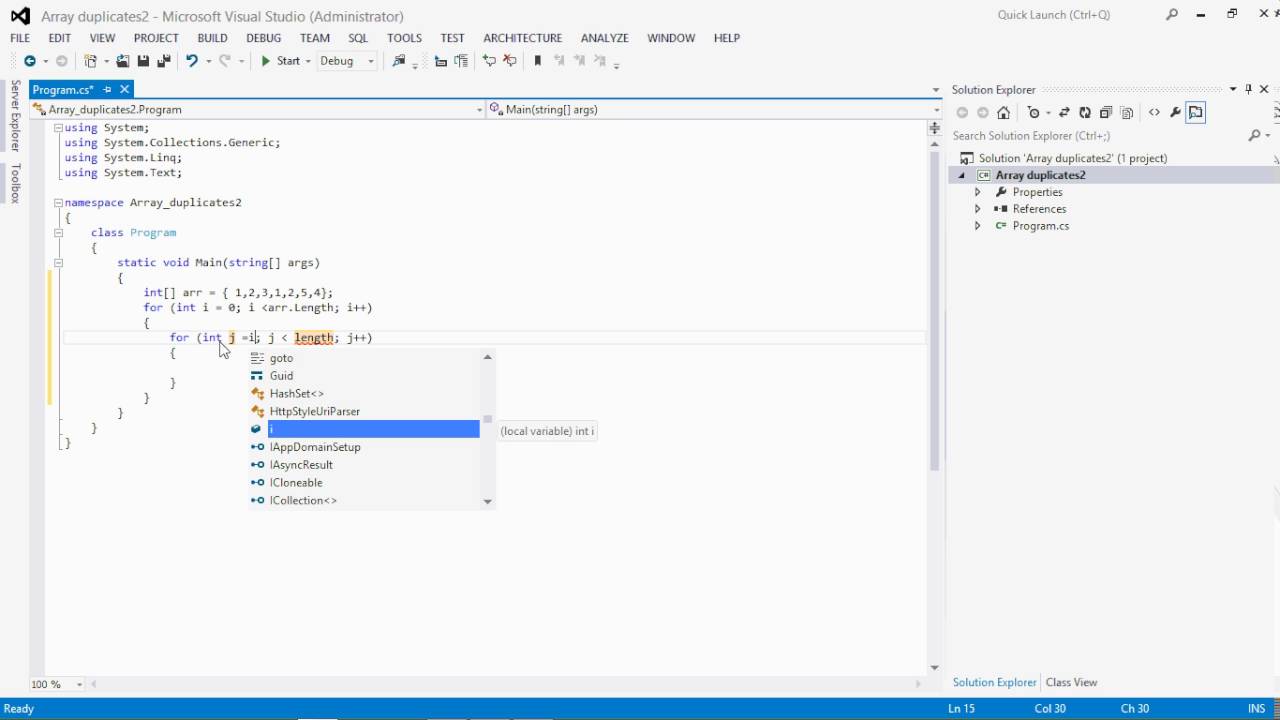Switch to the Solution Explorer bottom tab
The image size is (1280, 720).
[x=994, y=682]
